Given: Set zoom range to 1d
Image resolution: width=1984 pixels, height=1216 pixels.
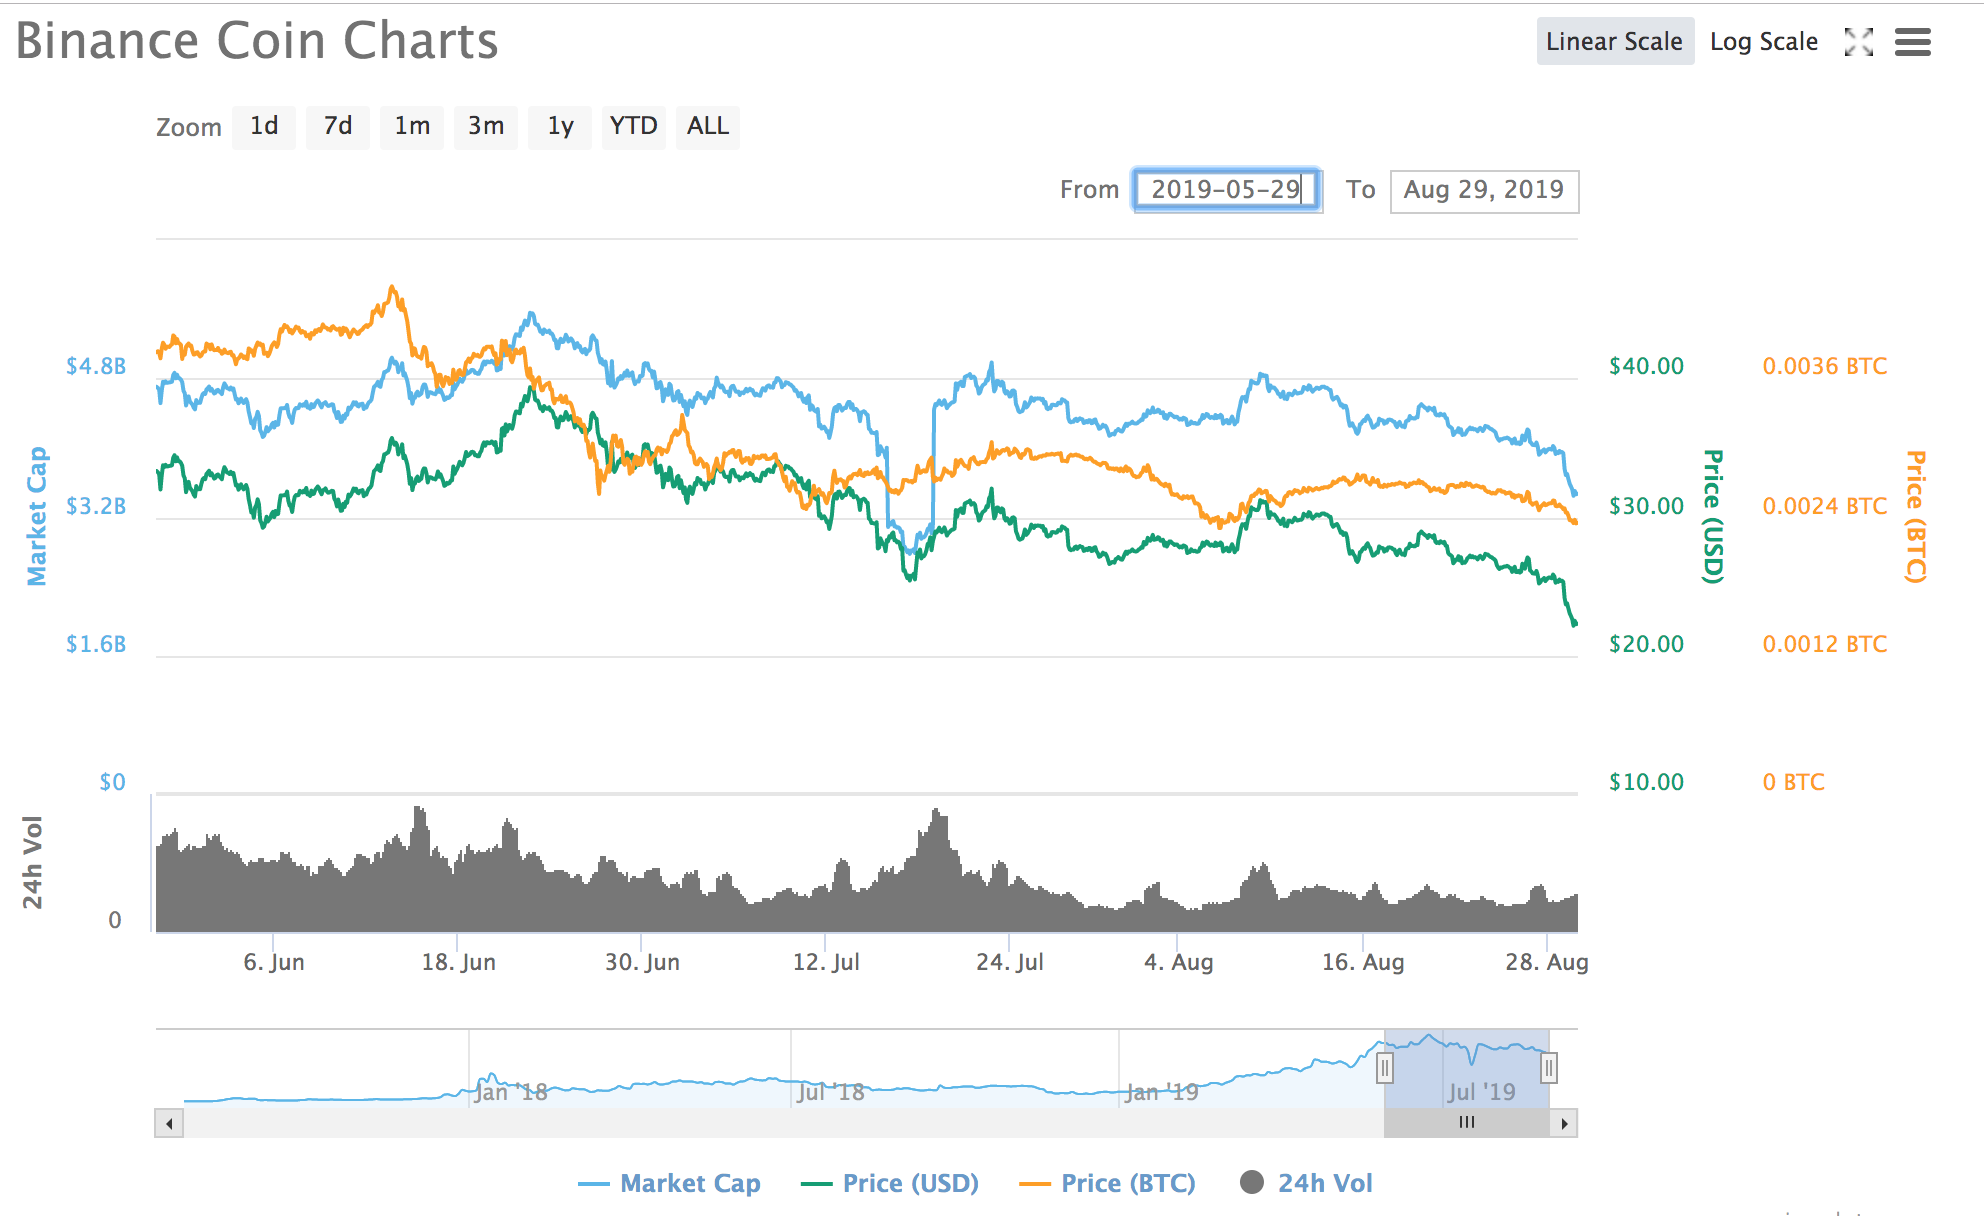Looking at the screenshot, I should (264, 126).
